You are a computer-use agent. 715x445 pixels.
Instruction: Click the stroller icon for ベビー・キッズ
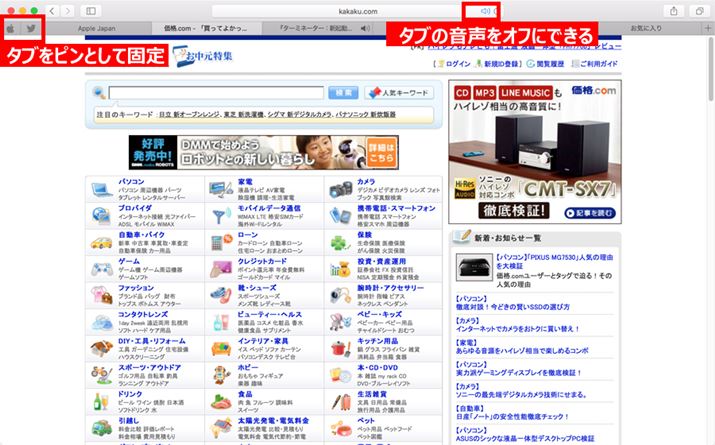(340, 322)
